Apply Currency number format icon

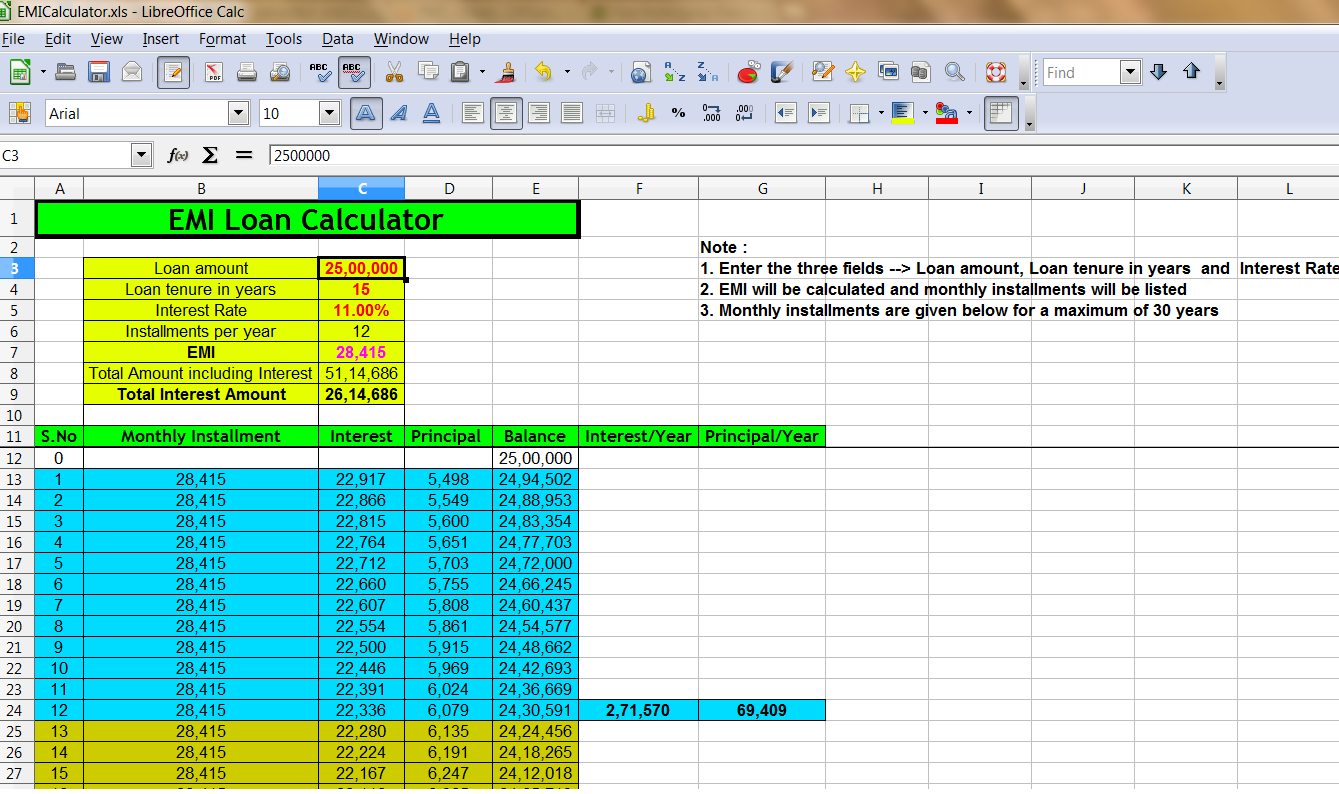point(646,113)
